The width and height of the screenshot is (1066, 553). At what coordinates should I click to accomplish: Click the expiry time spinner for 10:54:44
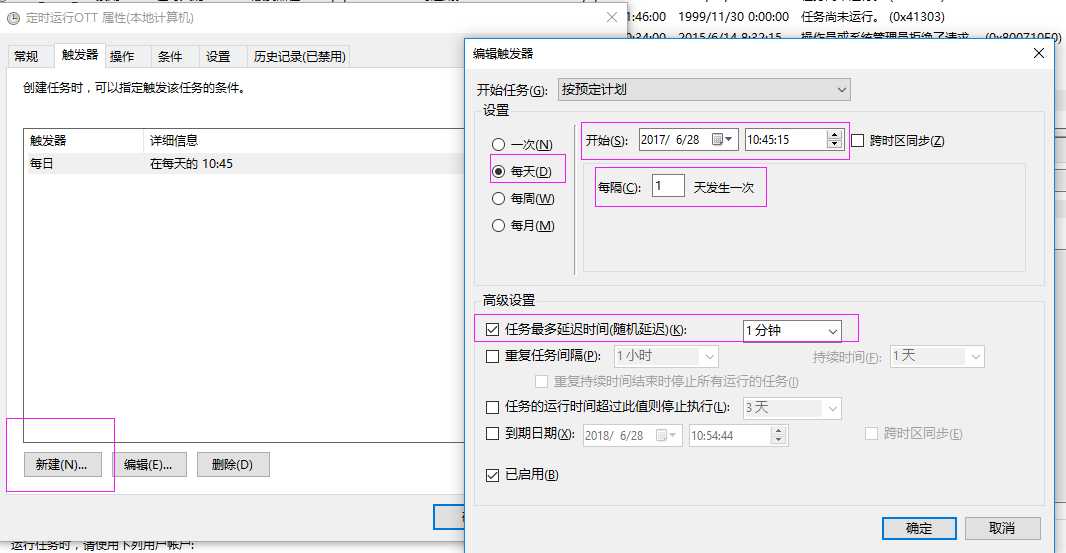click(x=778, y=435)
